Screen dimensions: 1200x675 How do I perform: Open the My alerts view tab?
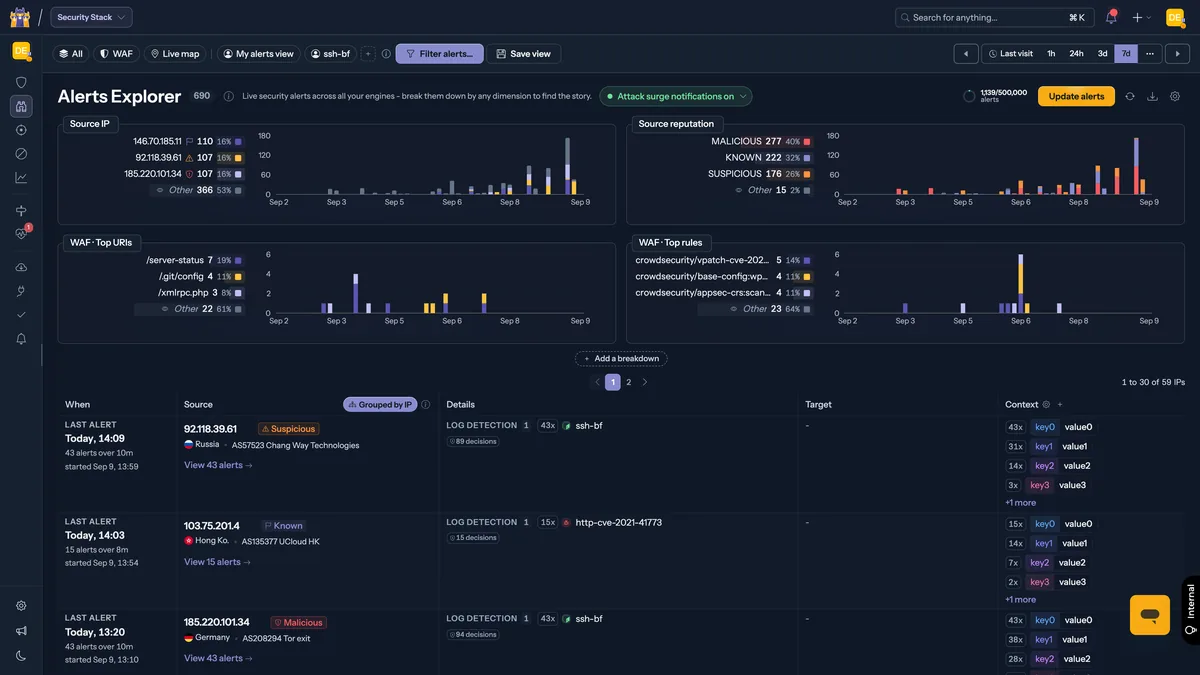(258, 54)
